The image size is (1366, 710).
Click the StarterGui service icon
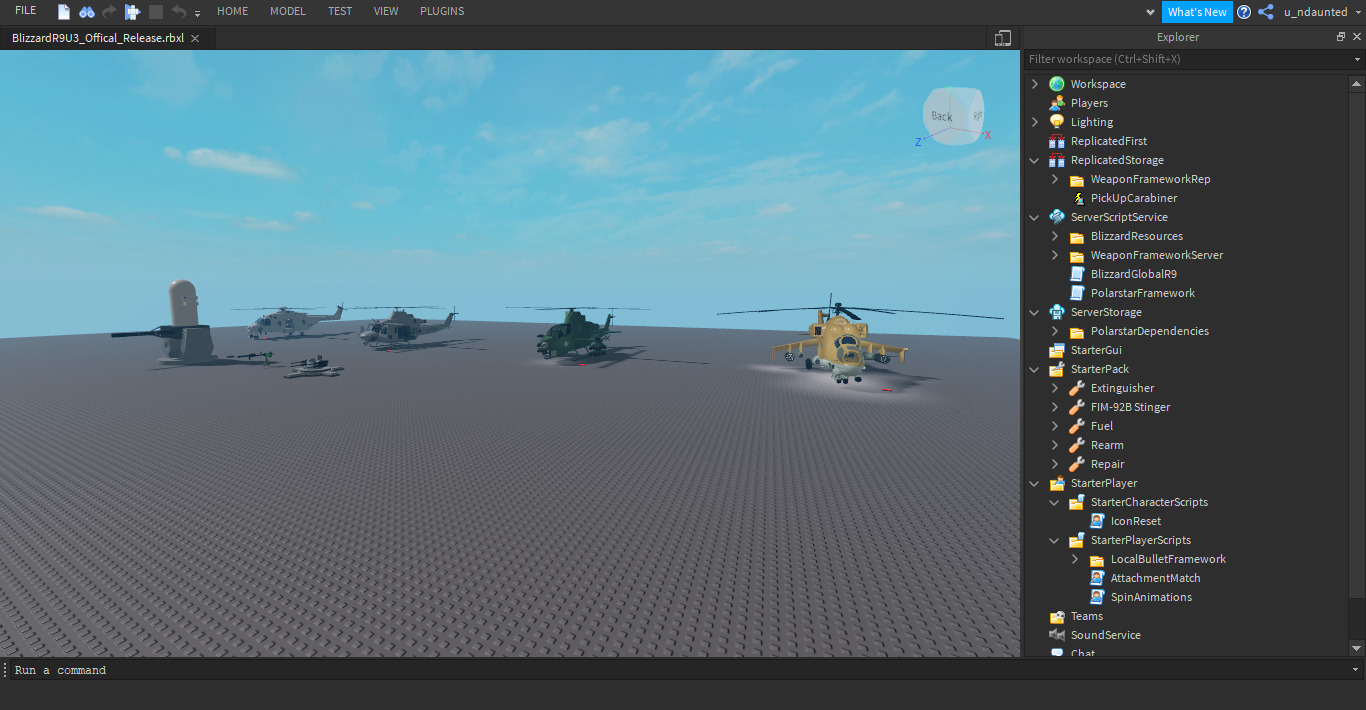(1057, 350)
